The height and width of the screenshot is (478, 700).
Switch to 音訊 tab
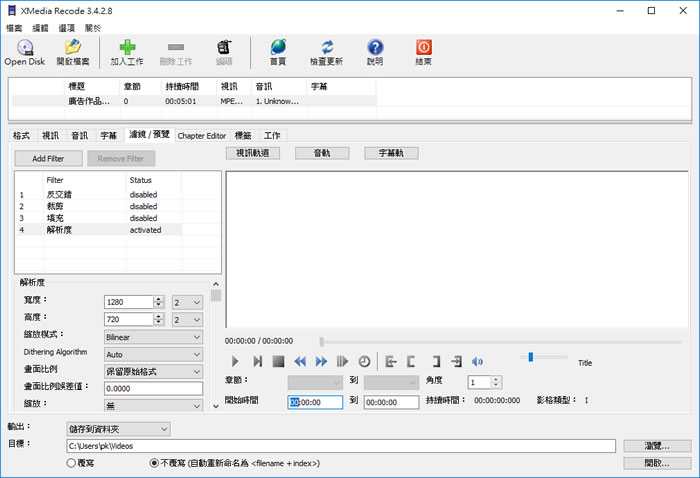(79, 136)
